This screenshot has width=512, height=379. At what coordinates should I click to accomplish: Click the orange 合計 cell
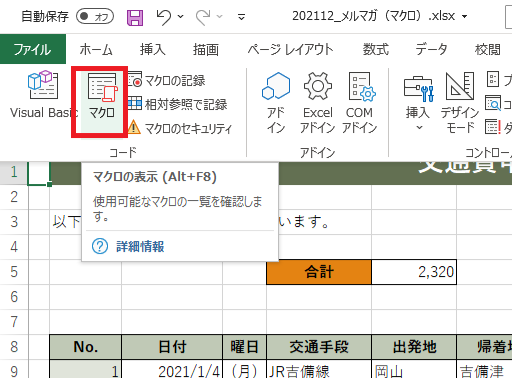tap(319, 272)
